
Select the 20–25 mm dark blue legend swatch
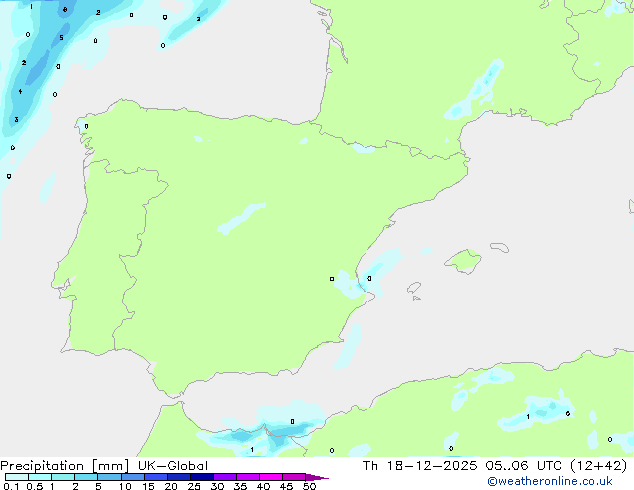pos(179,477)
